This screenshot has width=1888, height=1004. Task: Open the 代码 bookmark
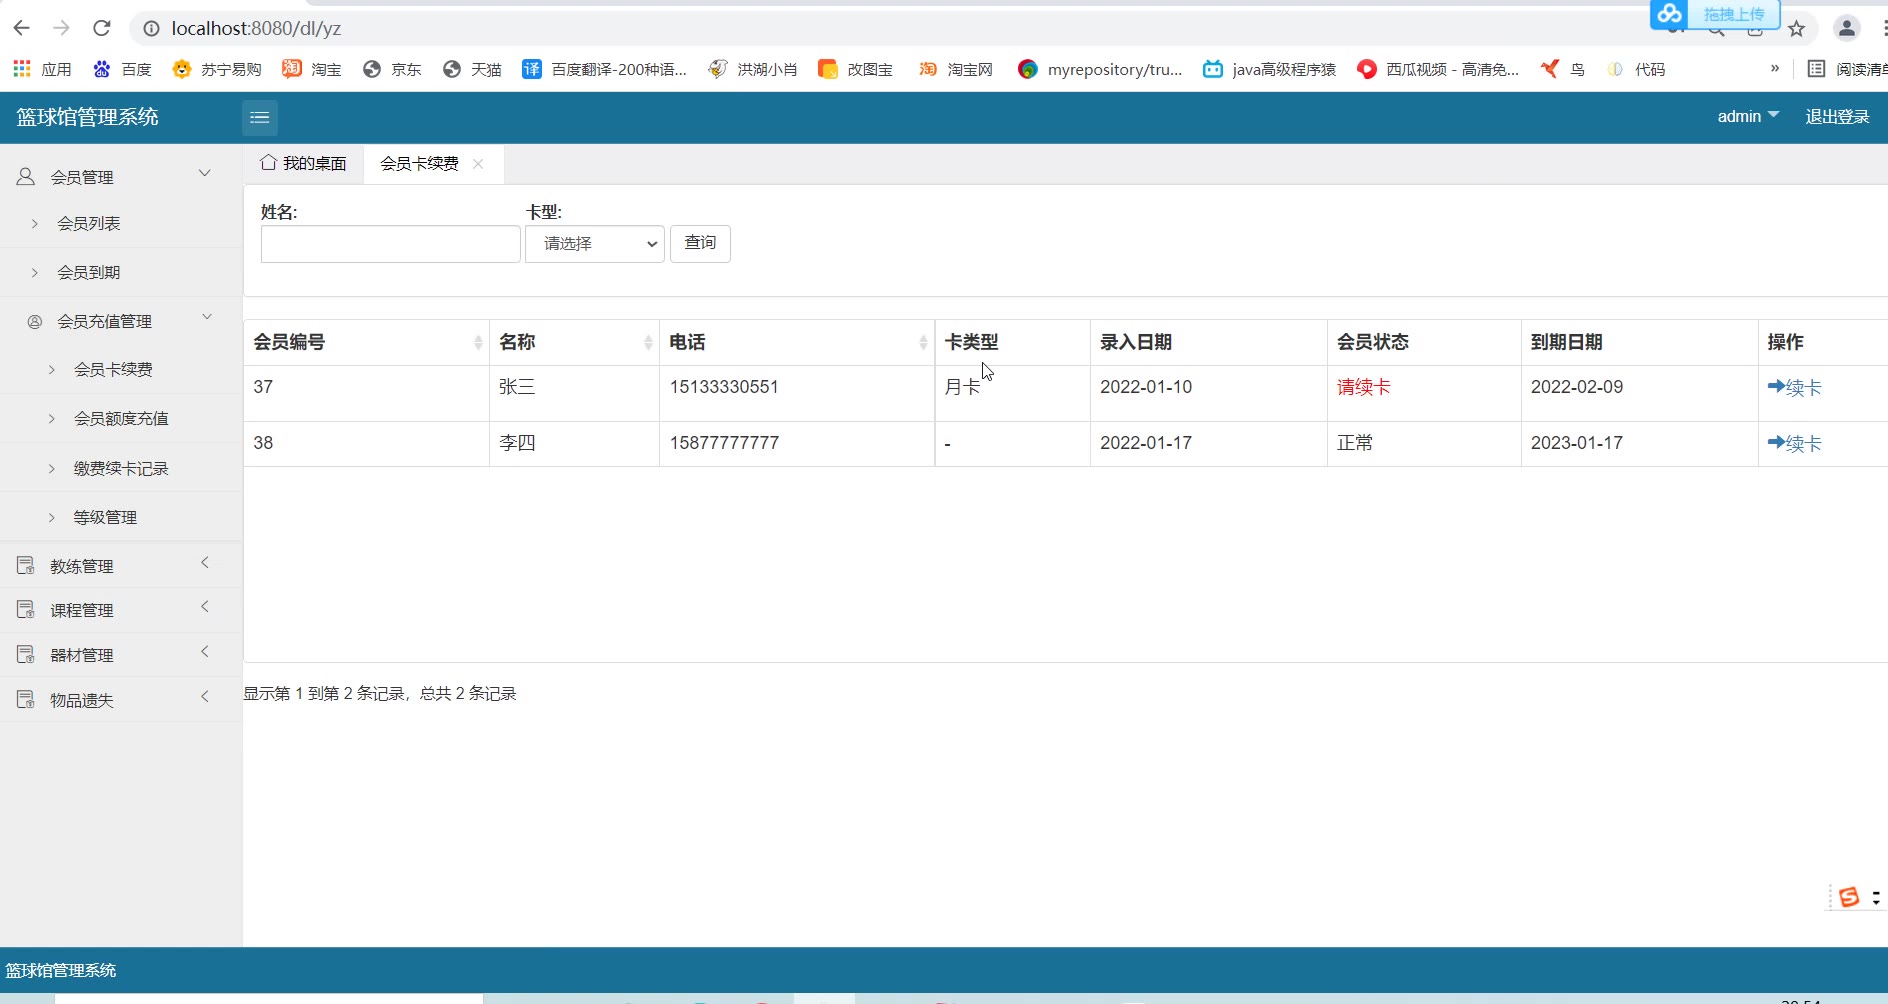pos(1636,69)
